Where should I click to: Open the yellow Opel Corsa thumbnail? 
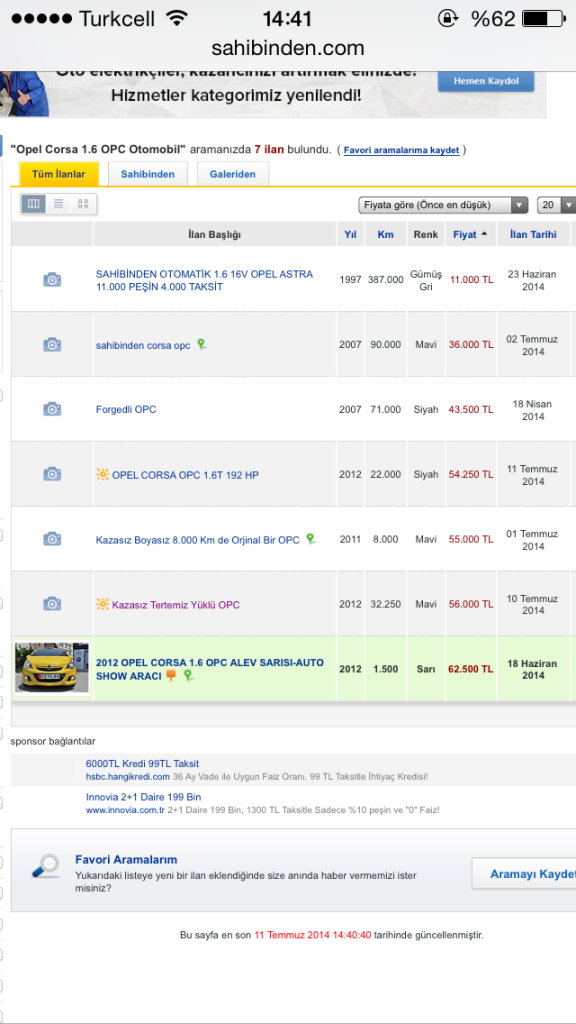tap(52, 667)
